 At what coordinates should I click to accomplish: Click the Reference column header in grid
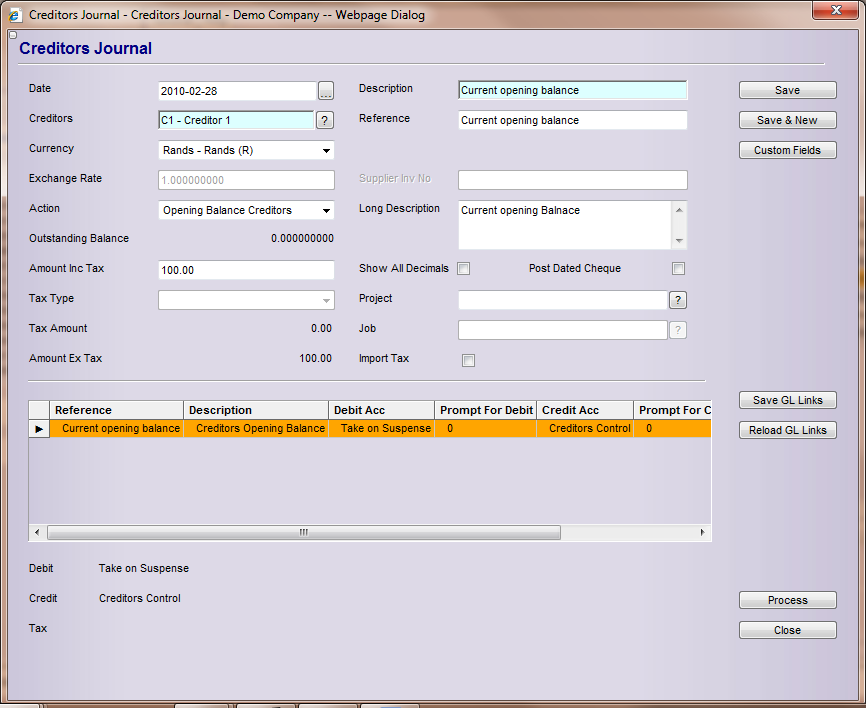point(116,410)
